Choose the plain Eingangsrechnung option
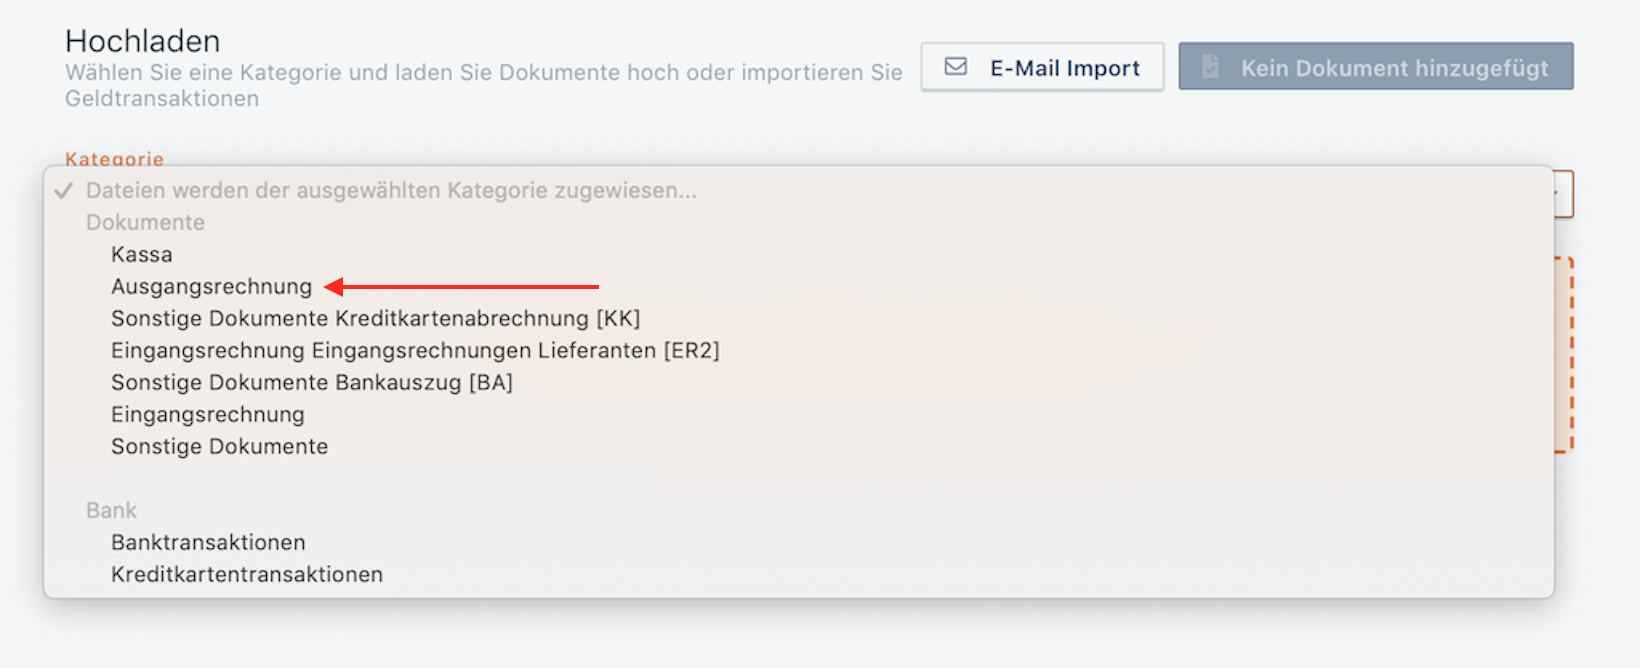1640x668 pixels. coord(207,414)
